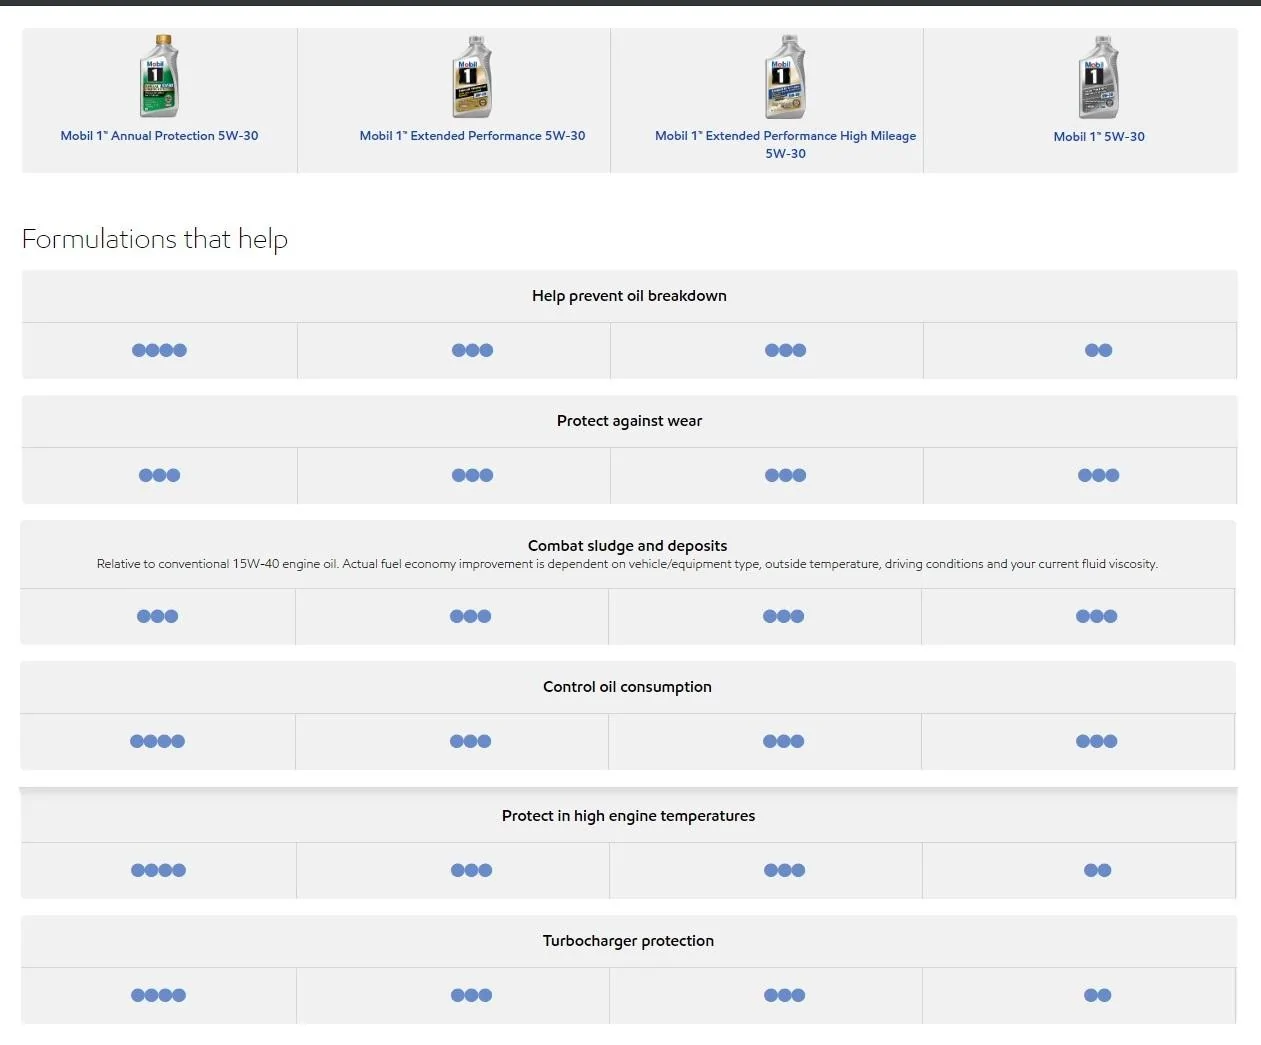Screen dimensions: 1261x1045
Task: Open Mobil 1 Extended Performance 5W-30 link
Action: pyautogui.click(x=472, y=136)
